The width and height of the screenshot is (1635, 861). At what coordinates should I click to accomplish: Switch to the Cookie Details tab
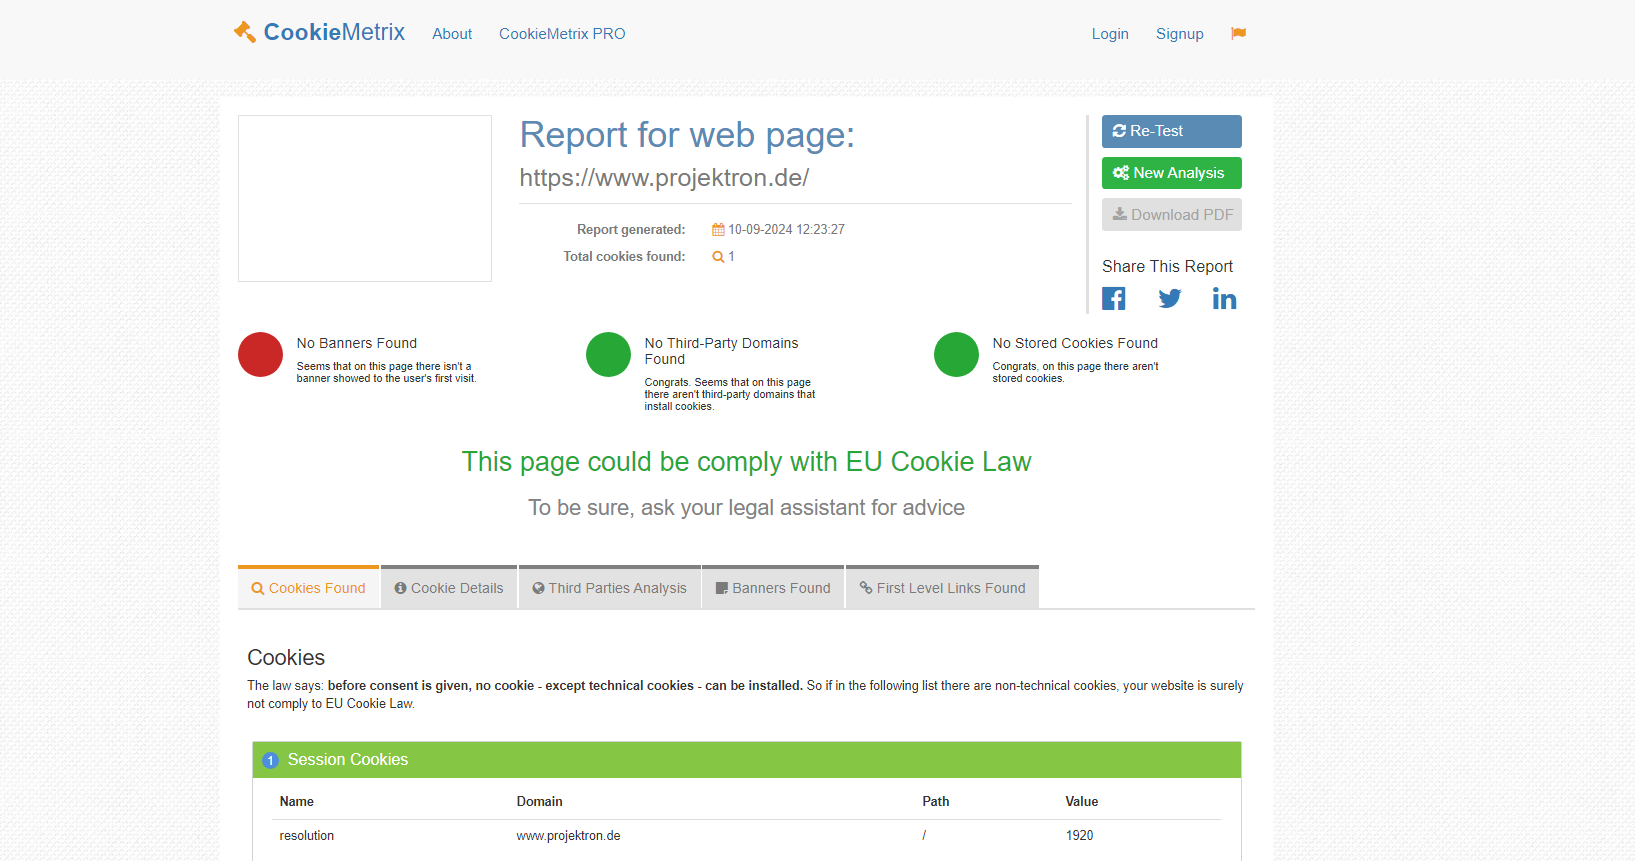point(449,588)
